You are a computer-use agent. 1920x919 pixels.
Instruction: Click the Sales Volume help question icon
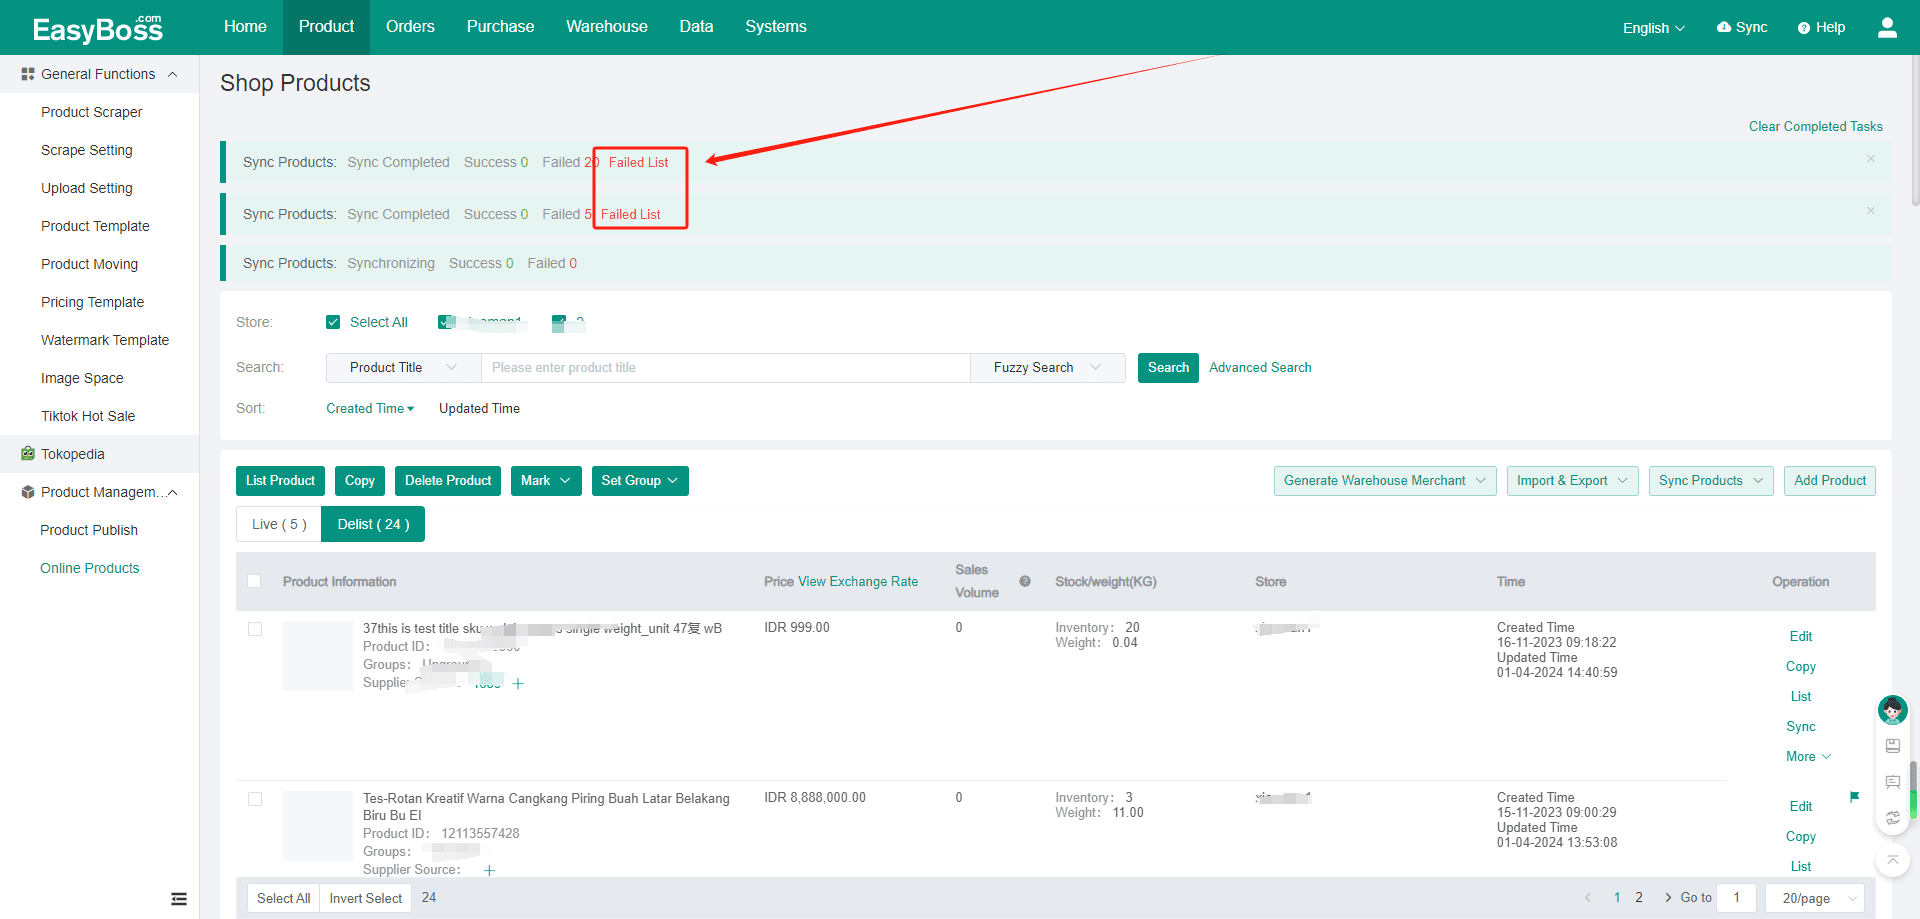(x=1025, y=581)
